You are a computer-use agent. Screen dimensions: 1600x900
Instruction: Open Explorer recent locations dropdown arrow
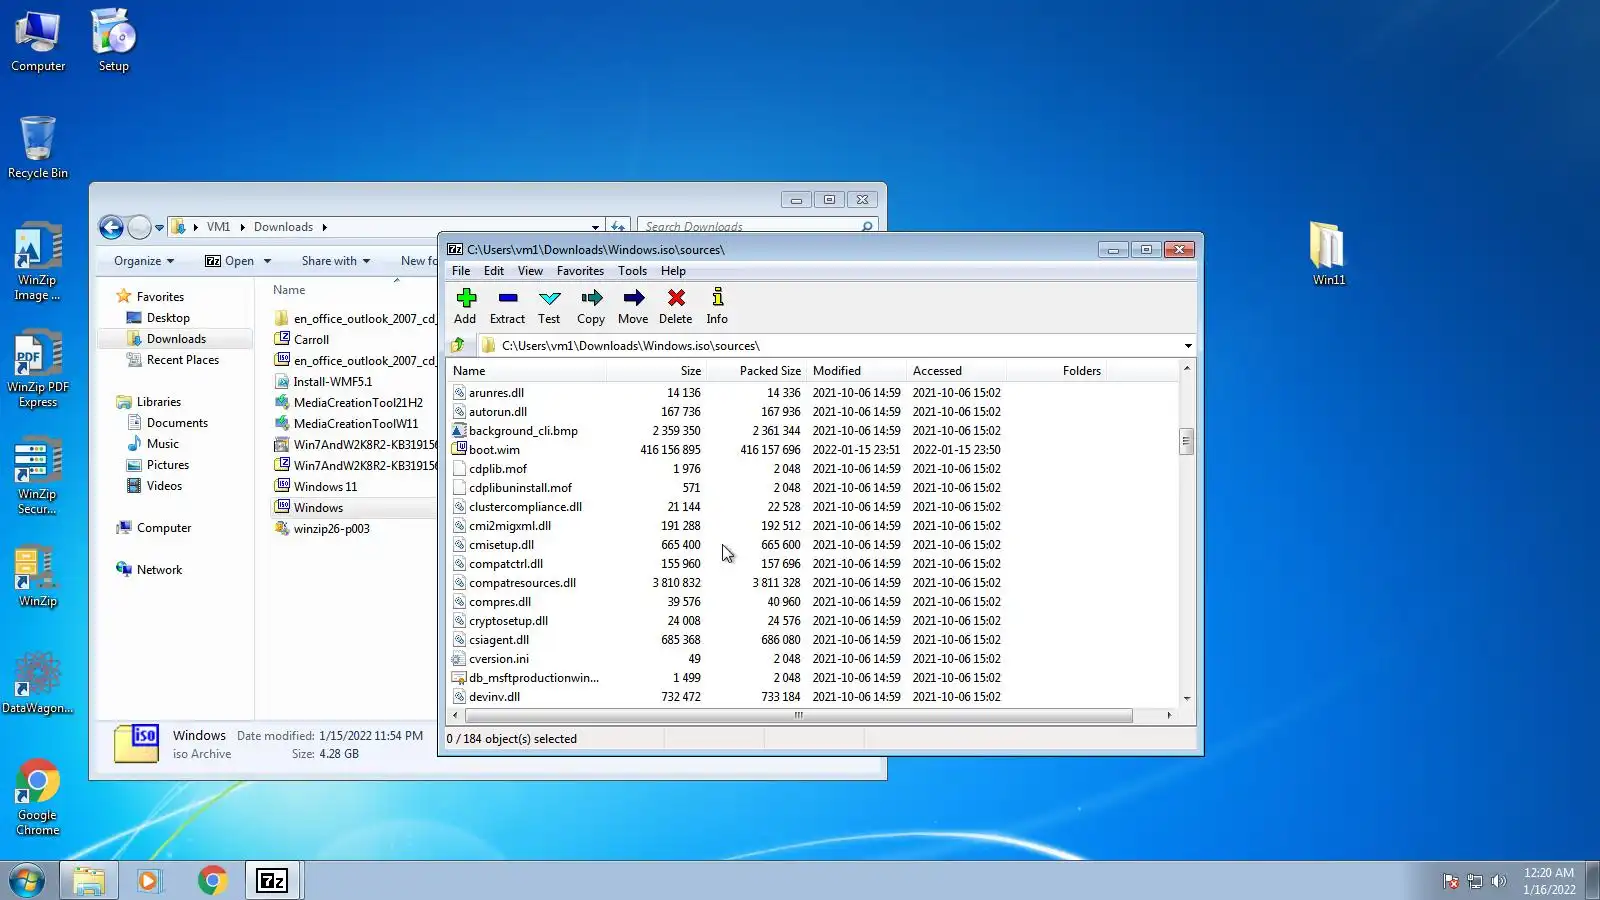(x=159, y=228)
